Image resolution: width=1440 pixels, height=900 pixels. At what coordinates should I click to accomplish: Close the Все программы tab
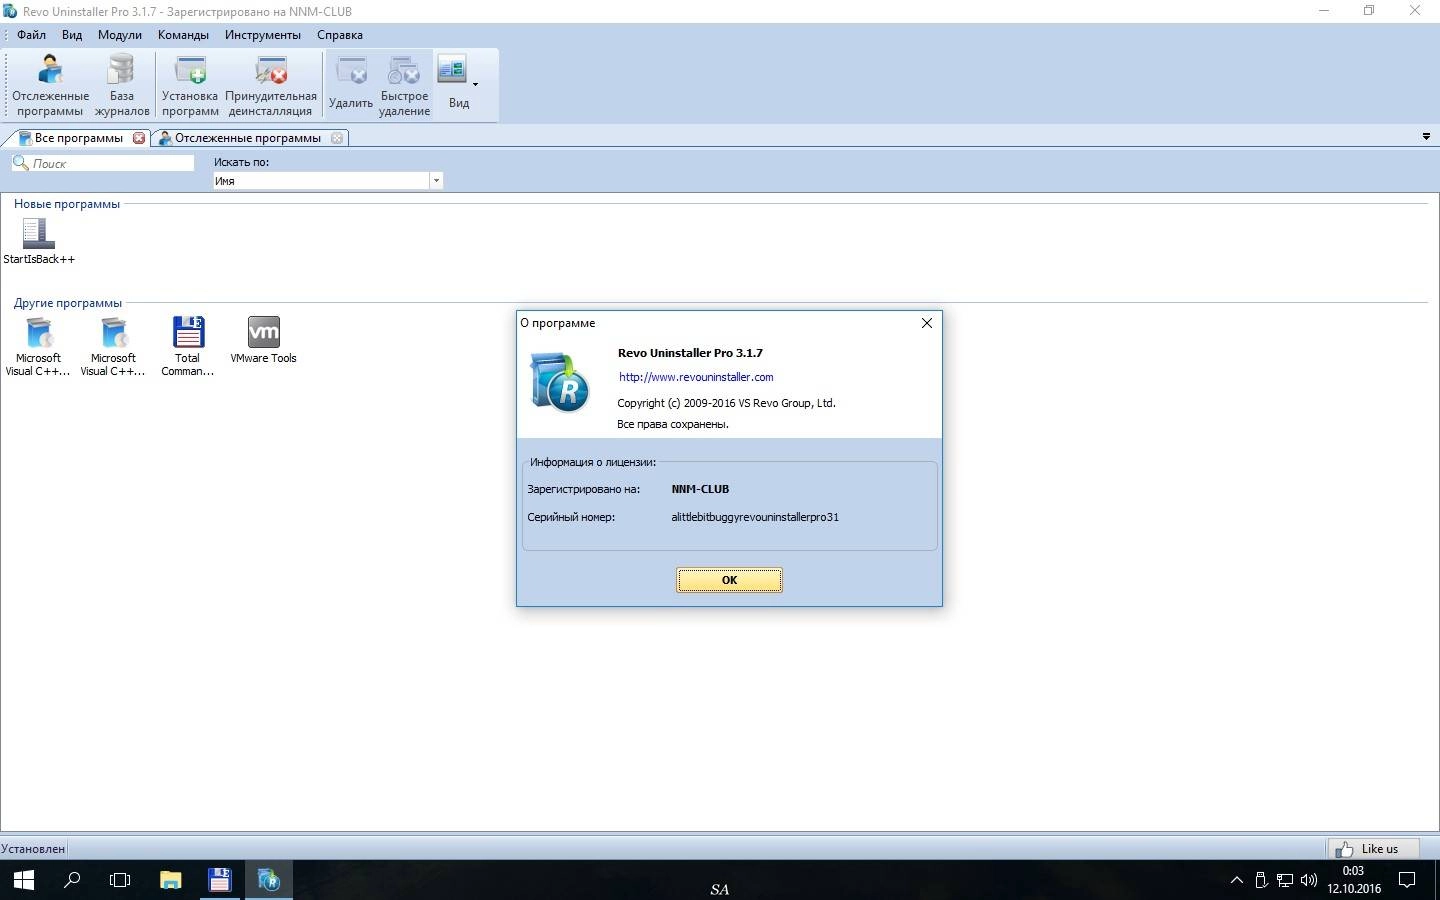139,138
